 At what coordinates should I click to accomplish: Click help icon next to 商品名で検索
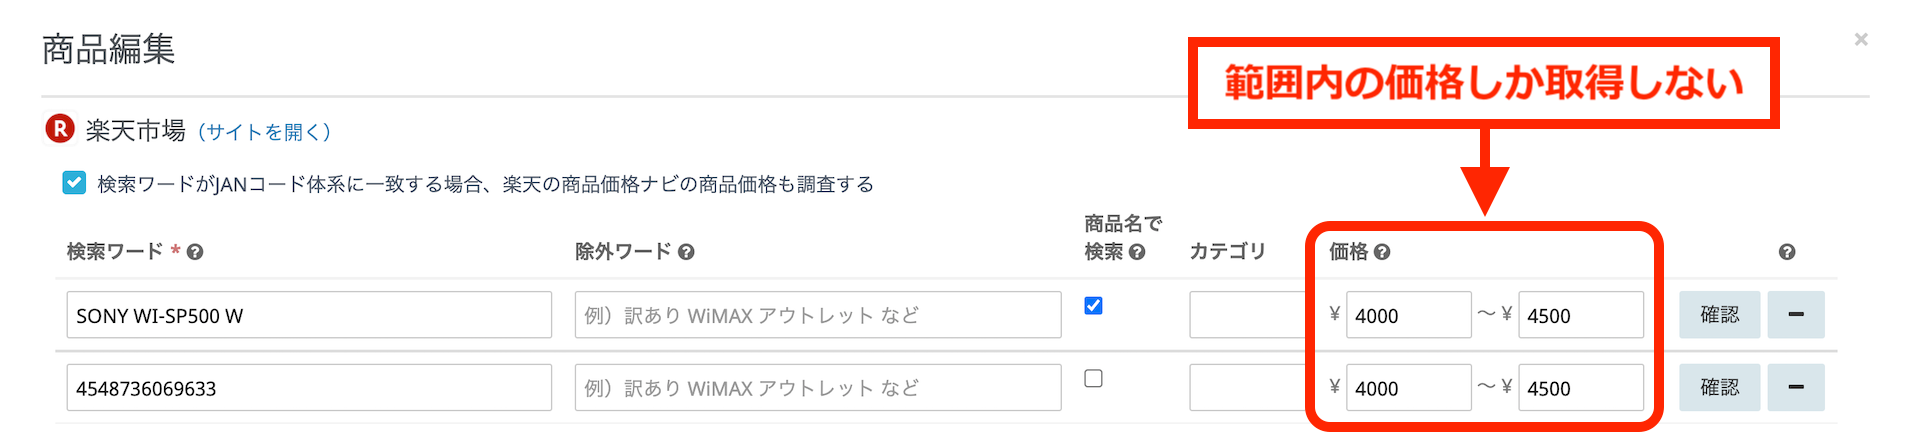(x=1137, y=252)
